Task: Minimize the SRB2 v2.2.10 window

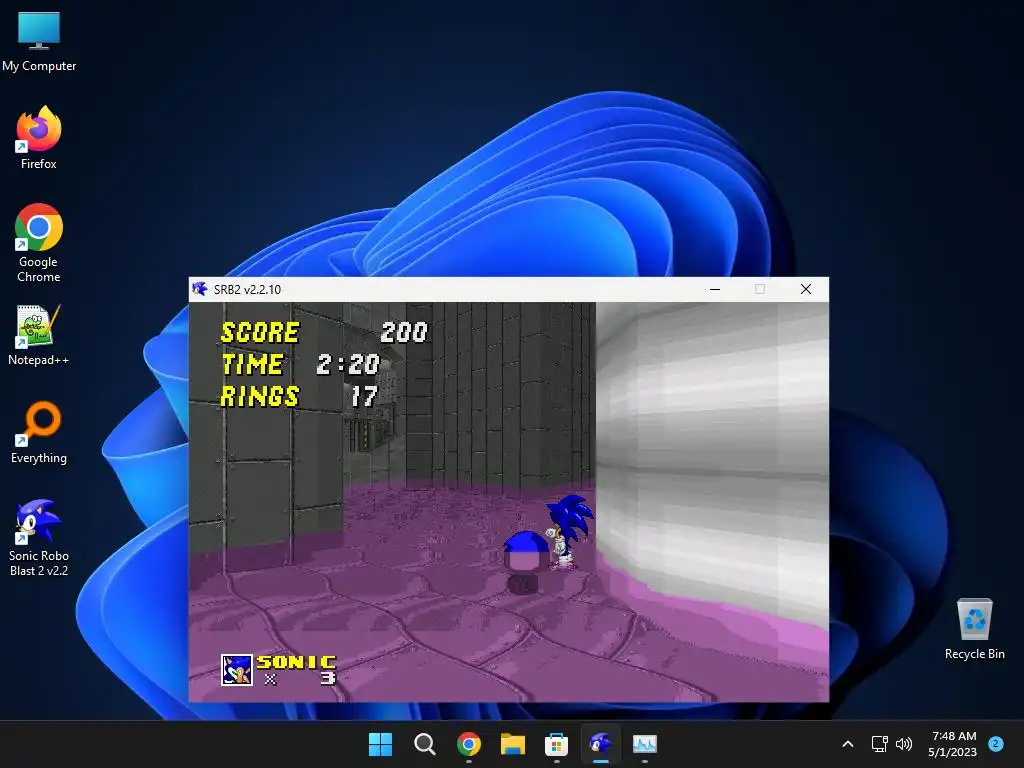Action: (715, 289)
